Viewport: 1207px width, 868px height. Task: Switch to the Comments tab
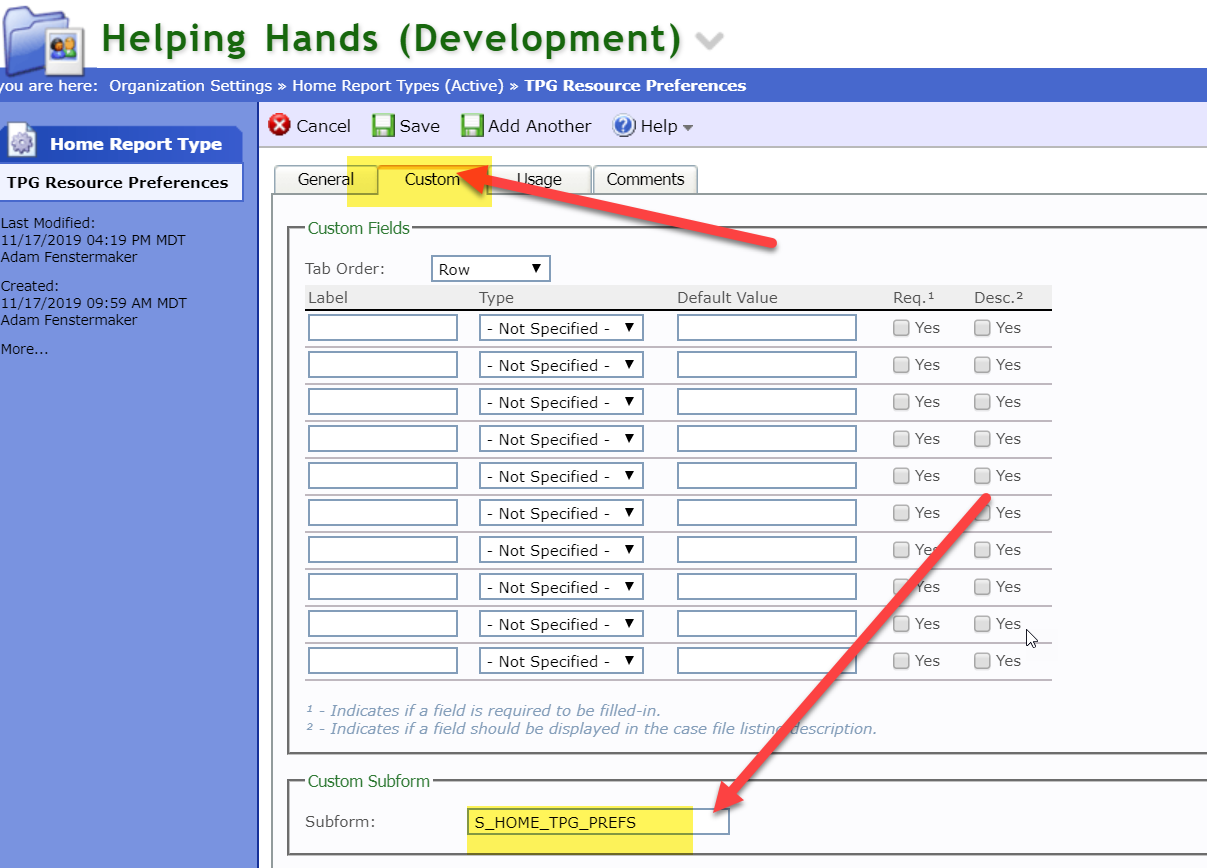645,180
